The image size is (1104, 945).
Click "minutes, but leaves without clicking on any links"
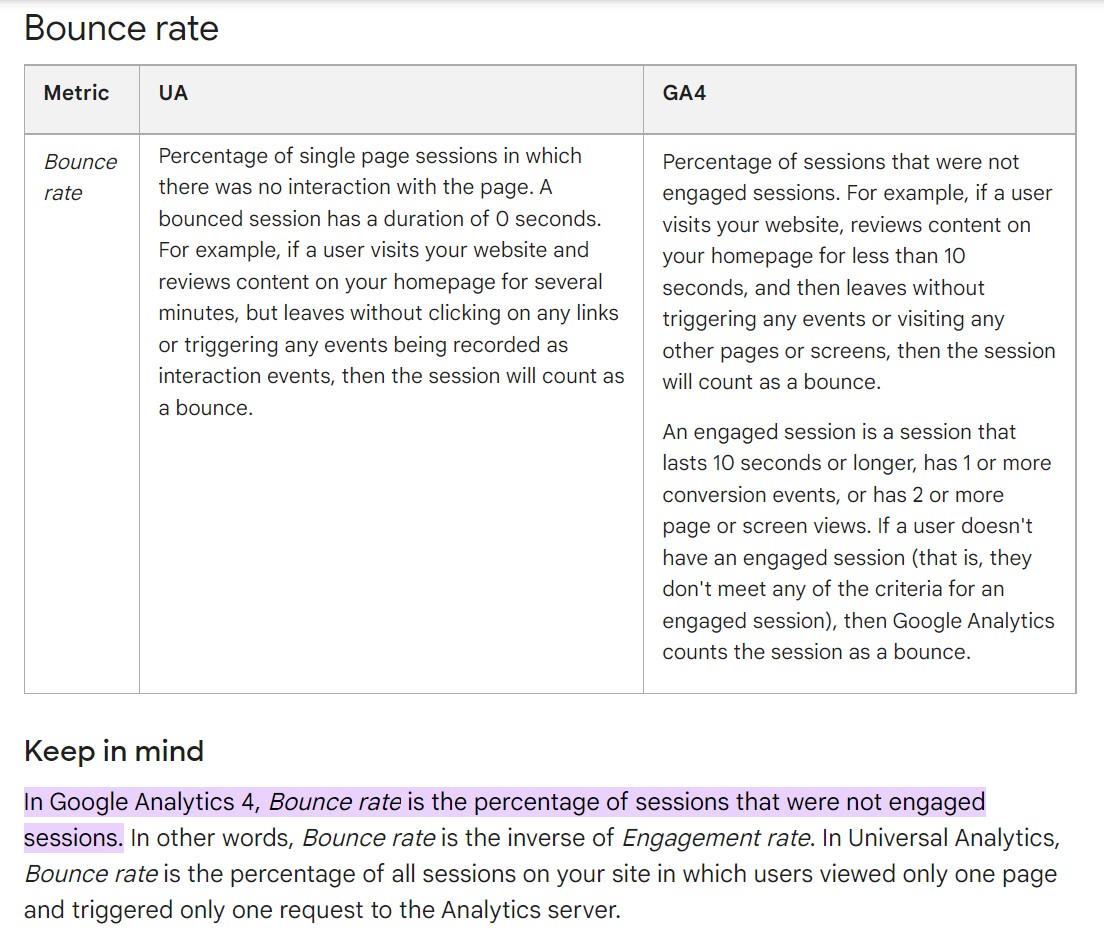coord(388,313)
